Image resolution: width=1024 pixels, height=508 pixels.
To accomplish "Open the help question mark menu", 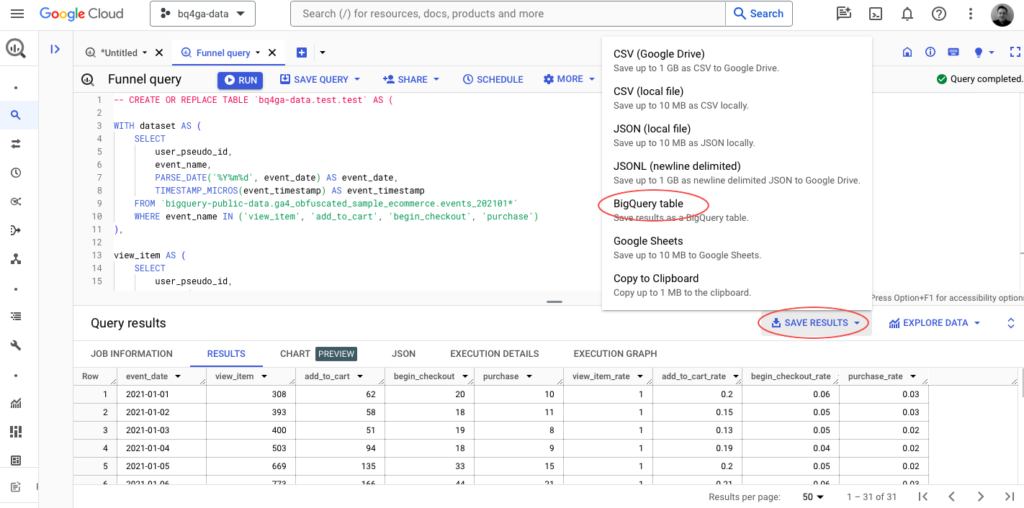I will (939, 14).
